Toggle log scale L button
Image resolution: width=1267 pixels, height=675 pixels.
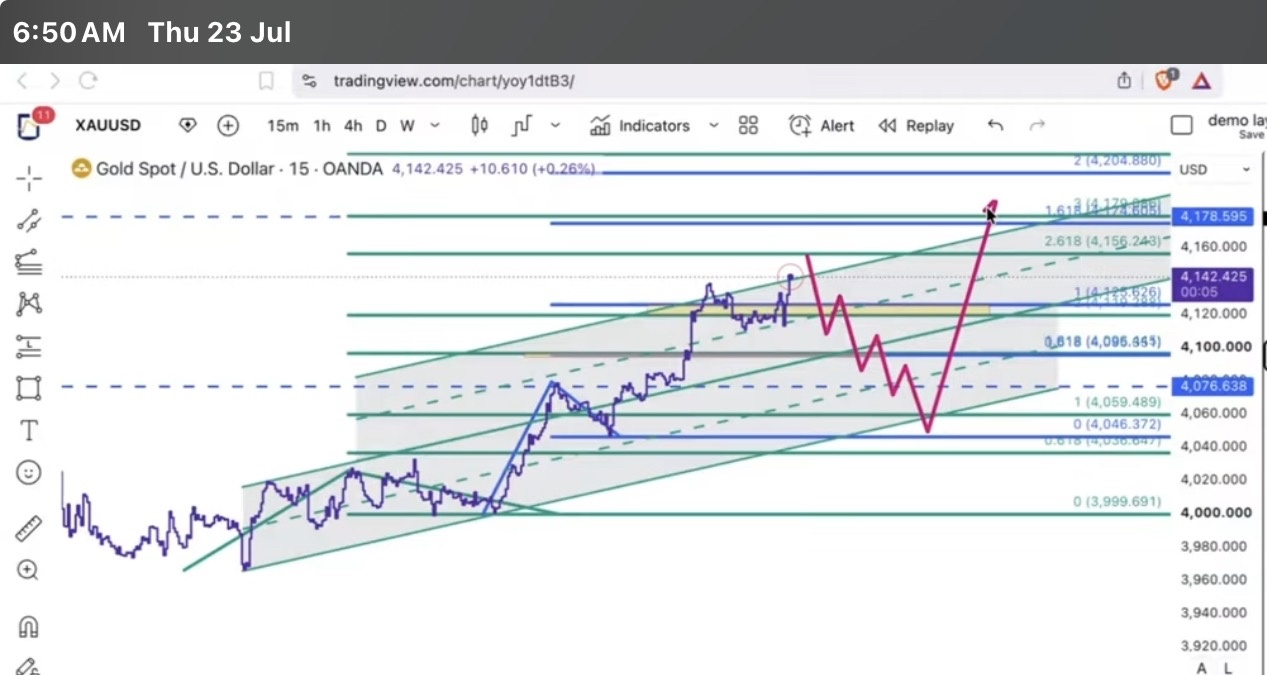pyautogui.click(x=1229, y=668)
